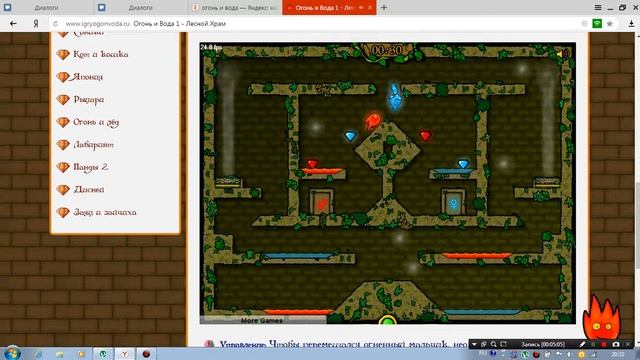Image resolution: width=640 pixels, height=360 pixels.
Task: Click taskbar clock
Action: [x=618, y=355]
